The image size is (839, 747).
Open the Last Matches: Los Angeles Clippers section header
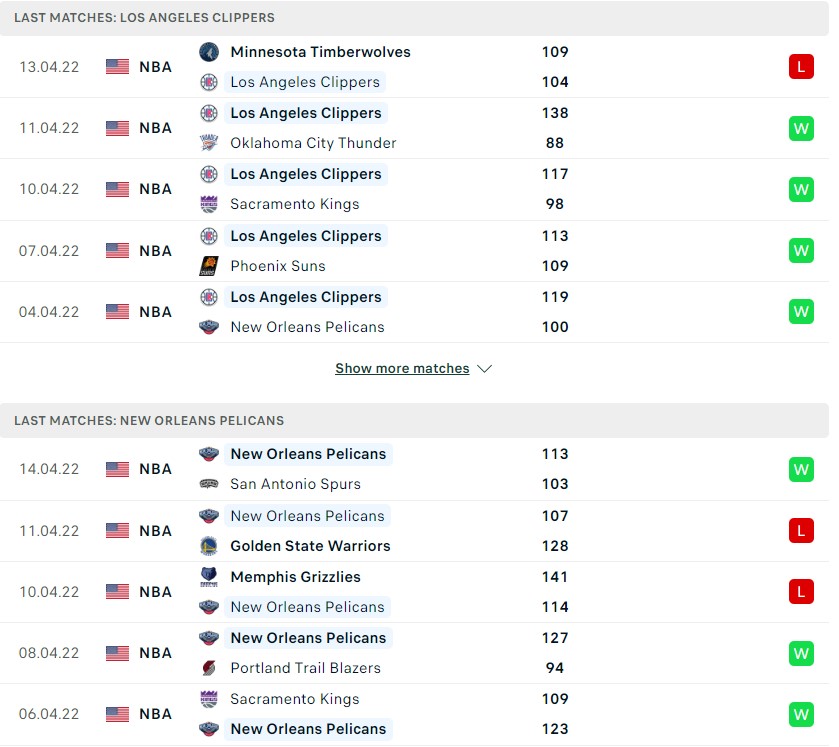[x=141, y=17]
